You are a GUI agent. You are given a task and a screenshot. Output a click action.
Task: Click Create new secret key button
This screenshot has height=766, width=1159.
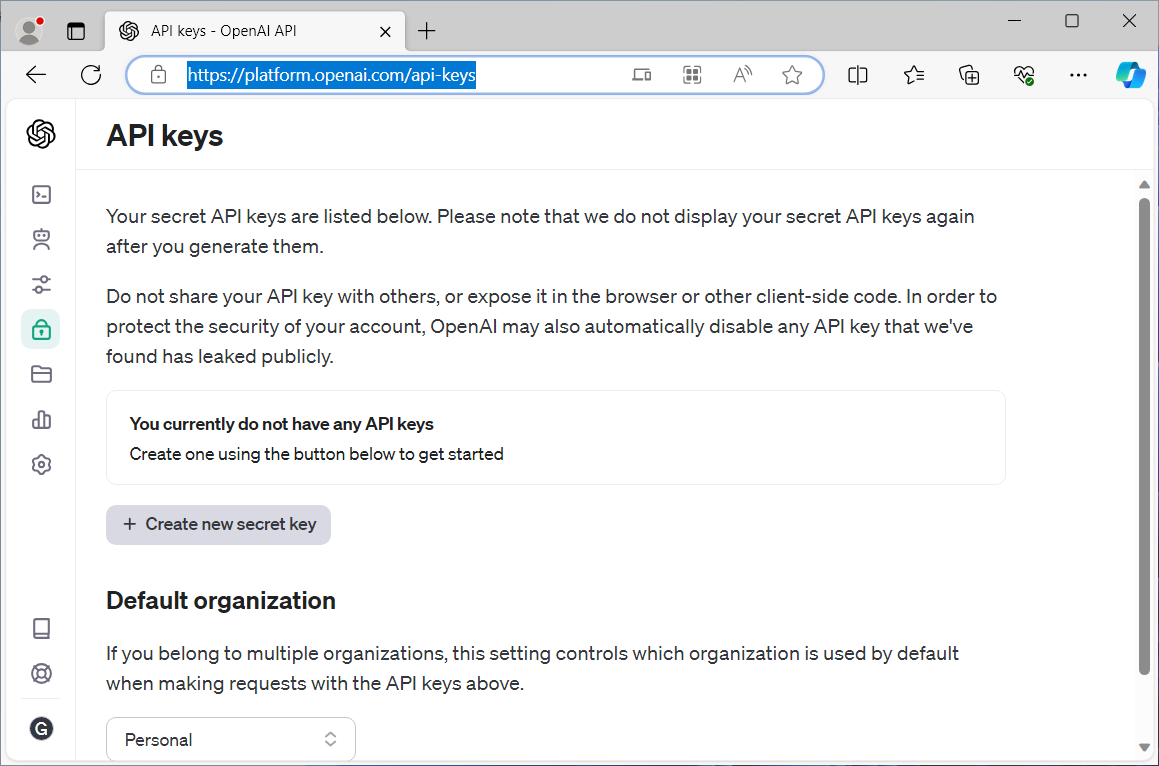[218, 525]
